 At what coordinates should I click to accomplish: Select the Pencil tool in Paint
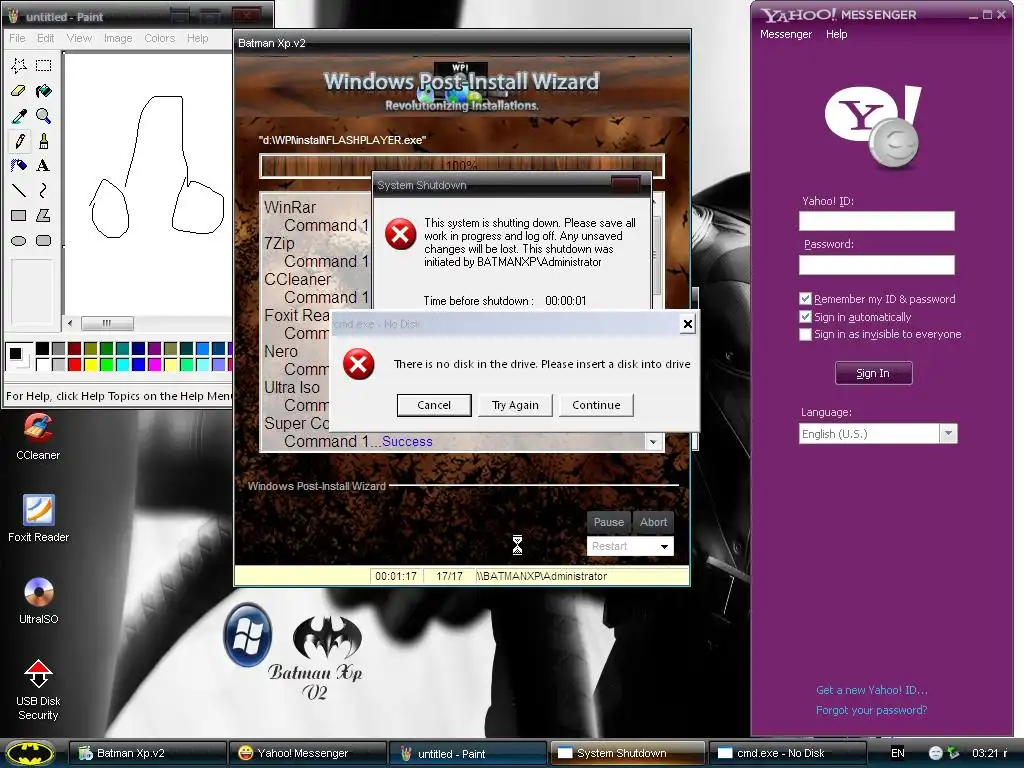point(19,140)
